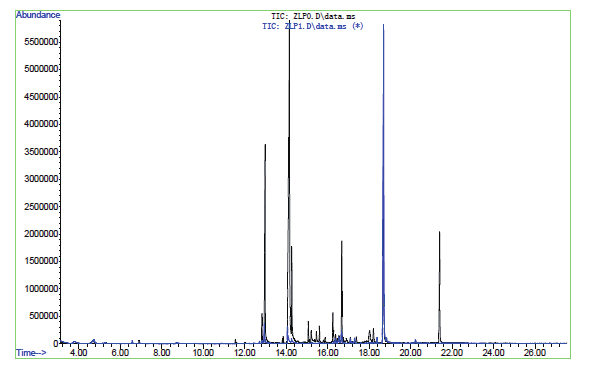Click the TIC: ZLP0.D\data.ms title
Screen dimensions: 590x371
pyautogui.click(x=313, y=16)
